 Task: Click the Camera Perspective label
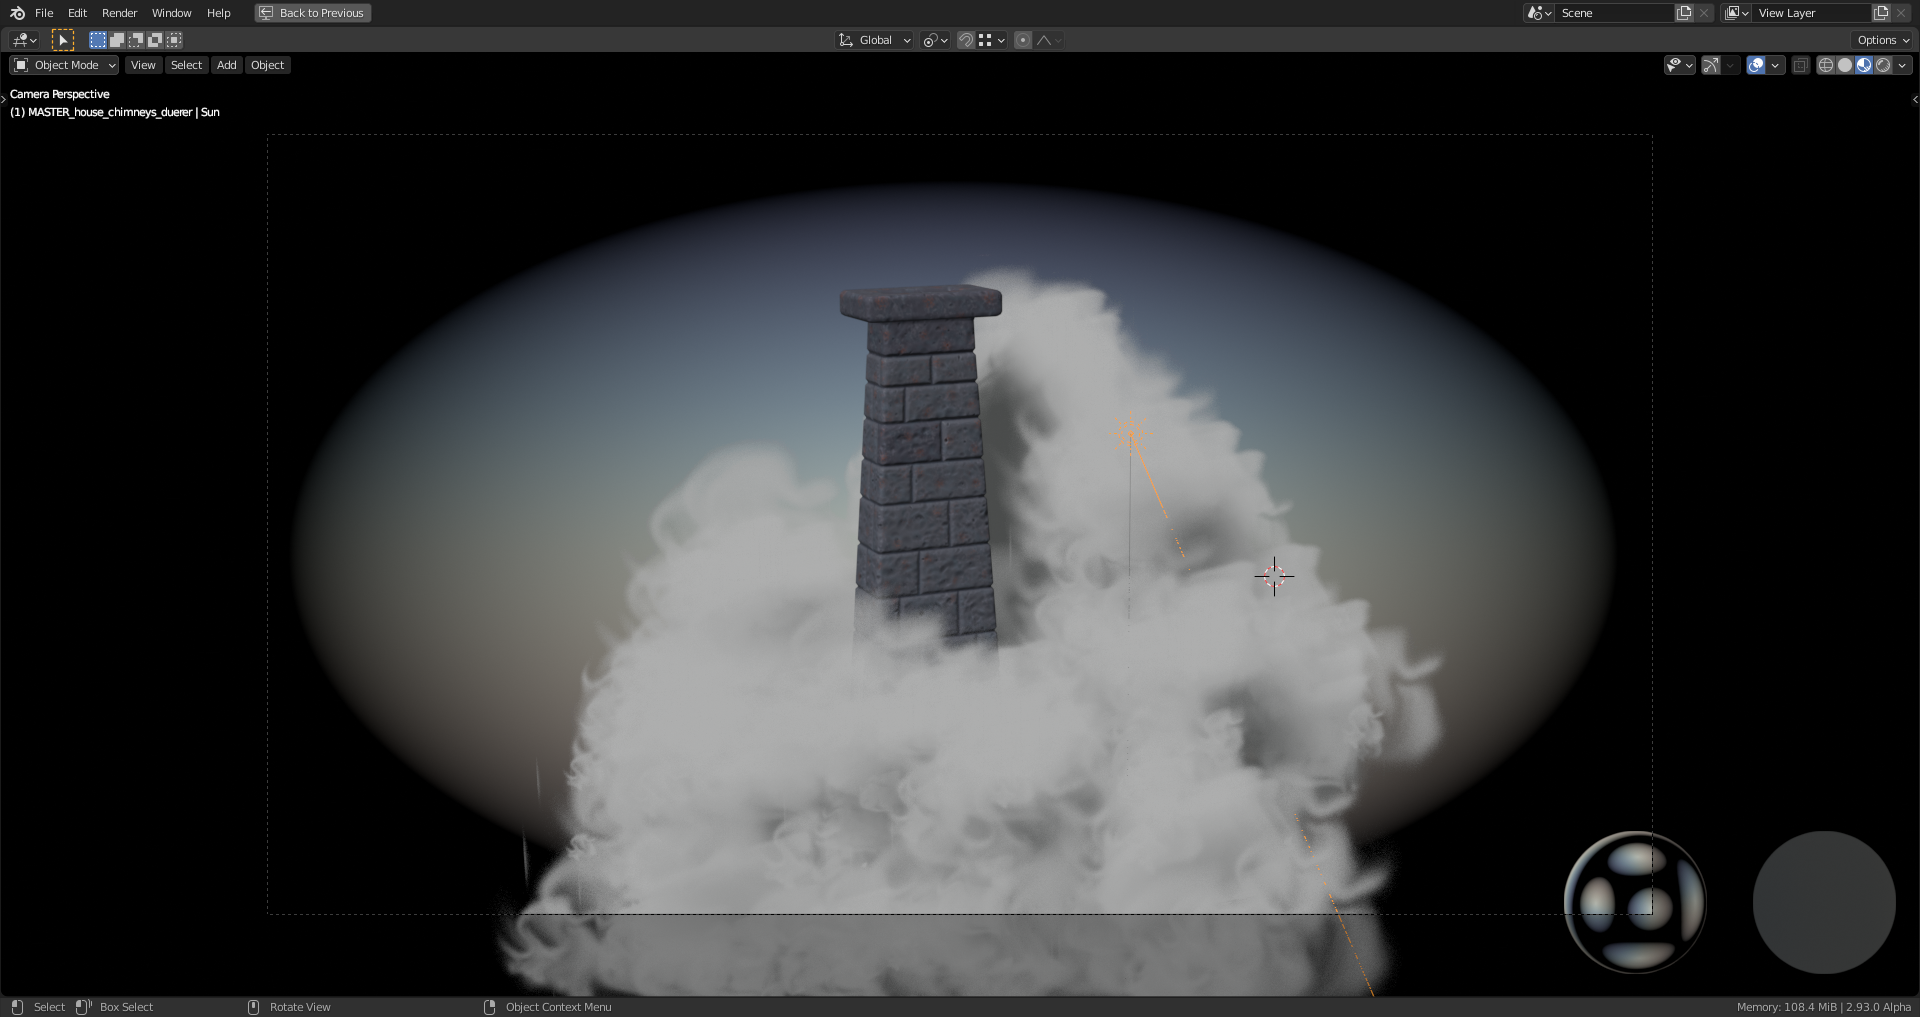60,94
